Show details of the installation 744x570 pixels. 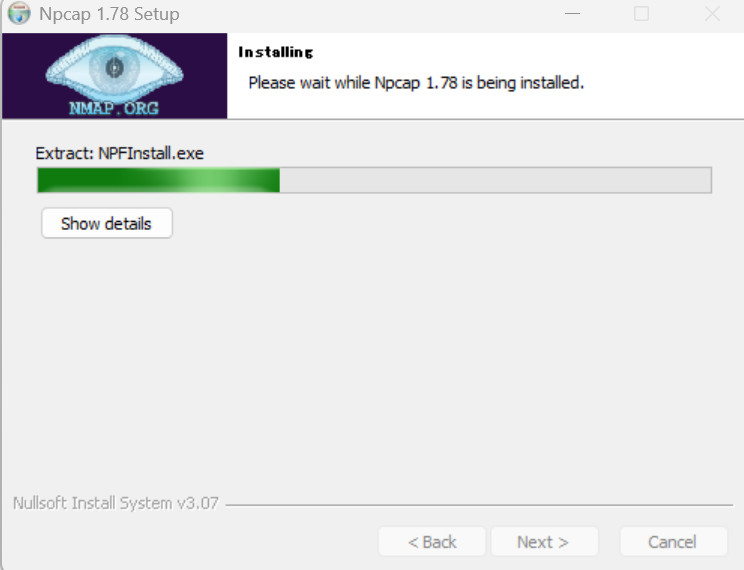coord(107,223)
